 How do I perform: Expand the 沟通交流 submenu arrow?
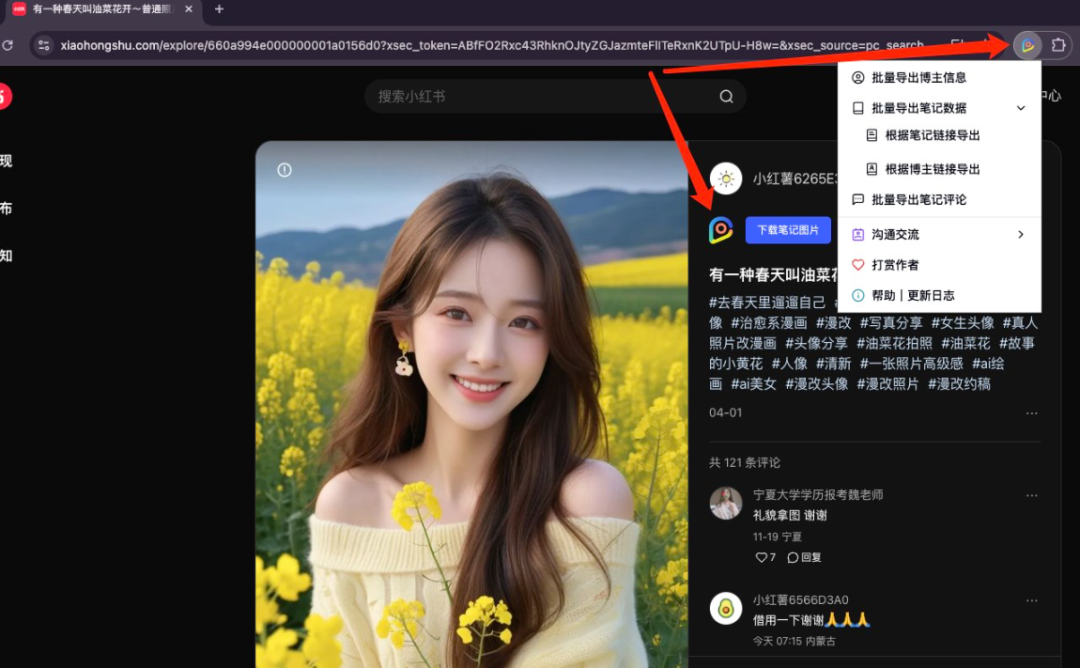(1021, 235)
